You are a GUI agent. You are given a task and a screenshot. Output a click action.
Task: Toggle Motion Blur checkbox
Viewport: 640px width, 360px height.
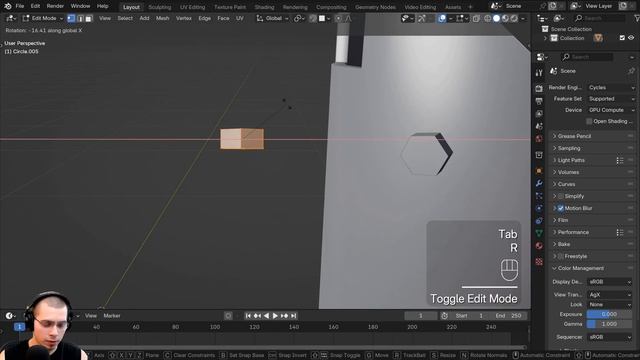coord(561,208)
